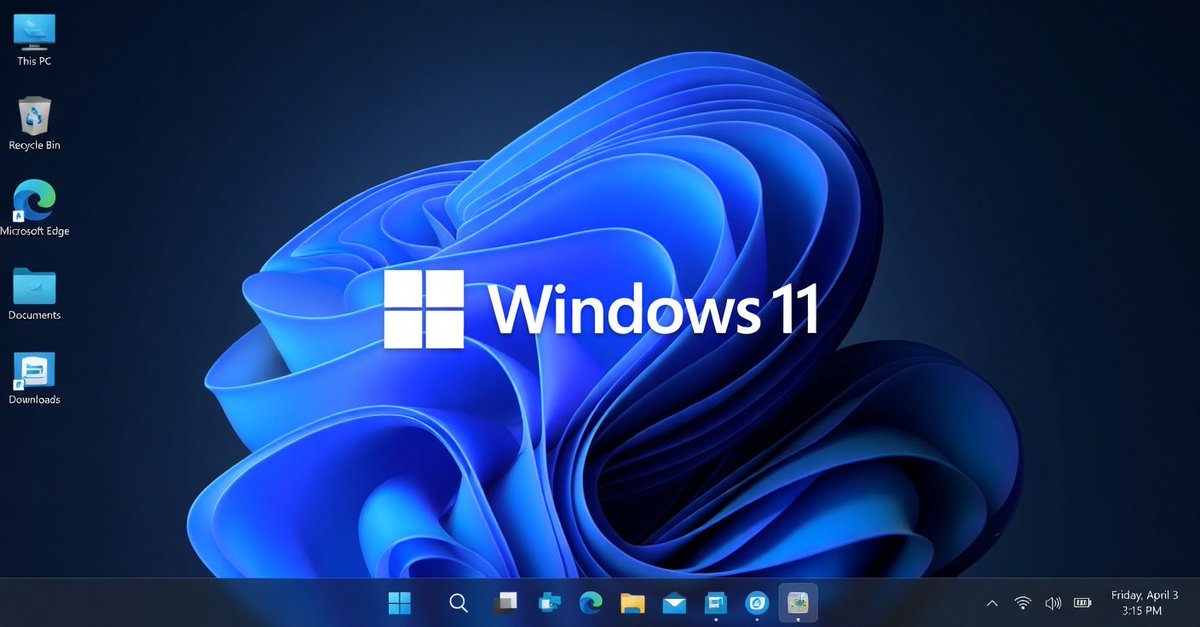This screenshot has width=1200, height=627.
Task: Open the round blue taskbar app icon
Action: tap(756, 603)
